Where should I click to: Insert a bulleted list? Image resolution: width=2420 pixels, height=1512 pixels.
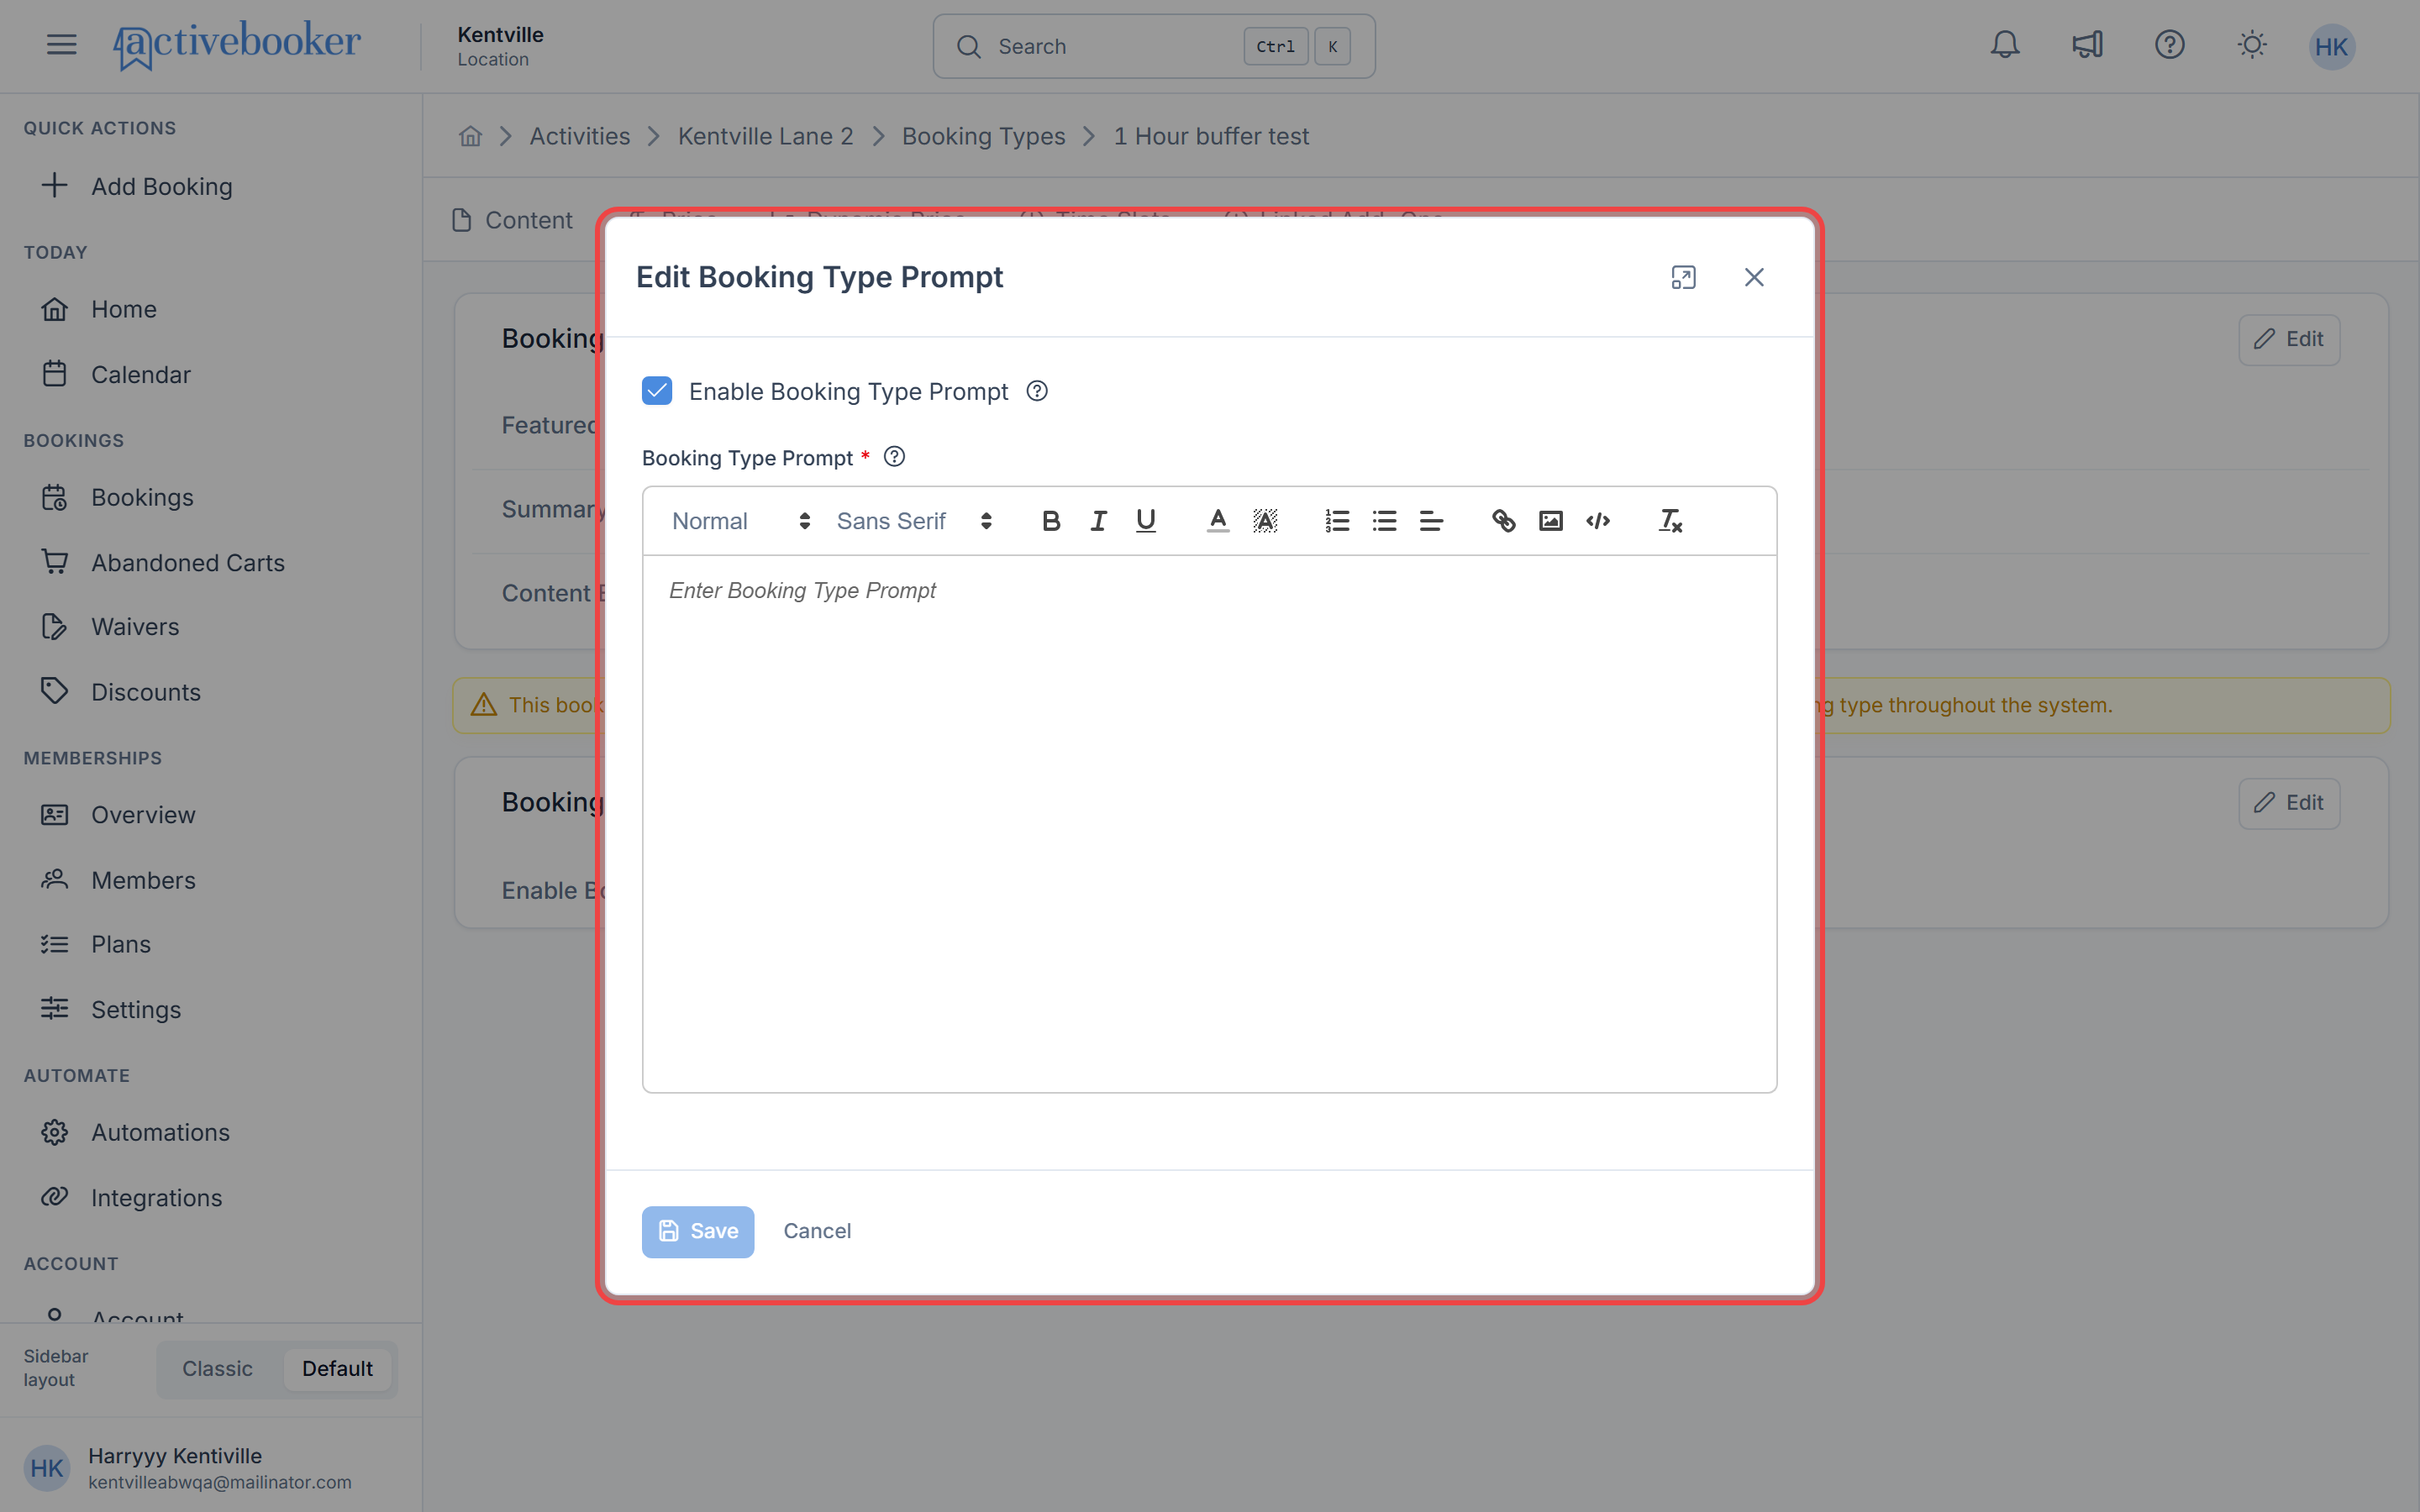click(x=1384, y=521)
